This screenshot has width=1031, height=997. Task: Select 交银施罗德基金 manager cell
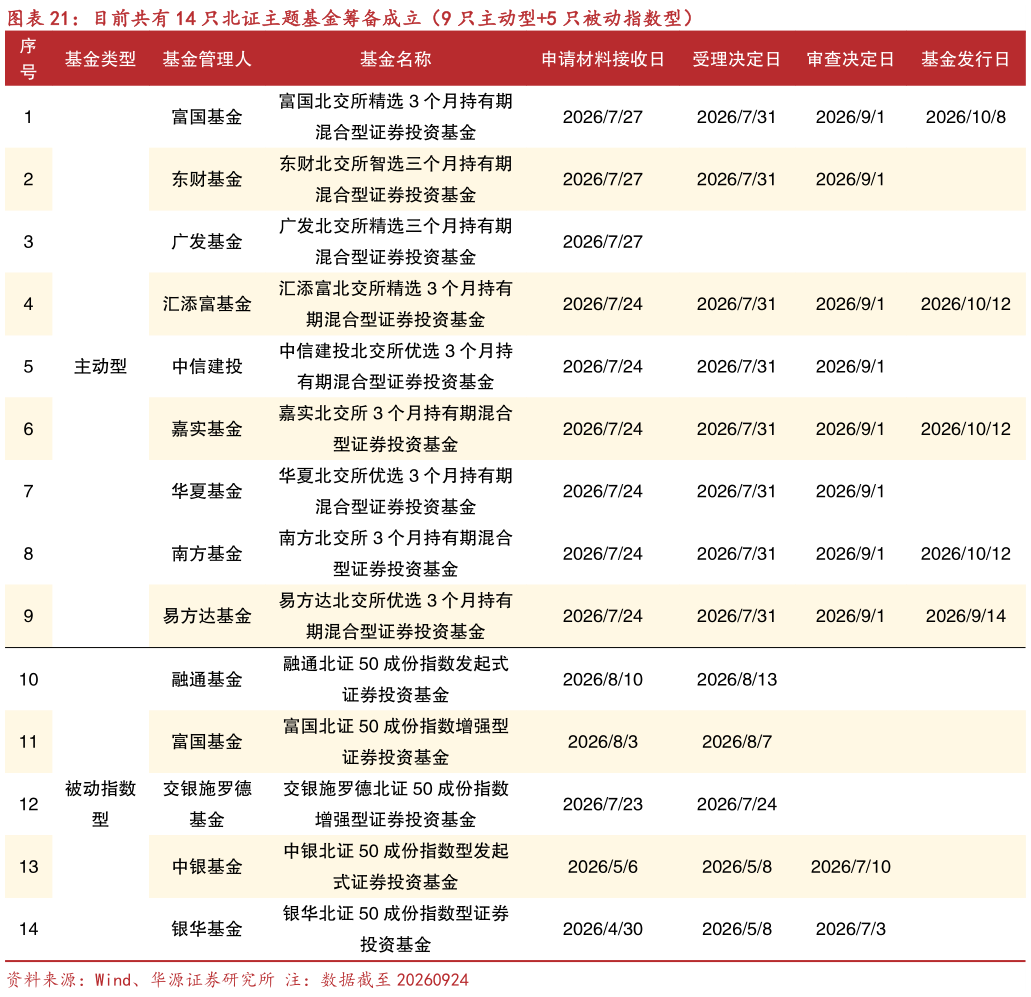pyautogui.click(x=206, y=804)
